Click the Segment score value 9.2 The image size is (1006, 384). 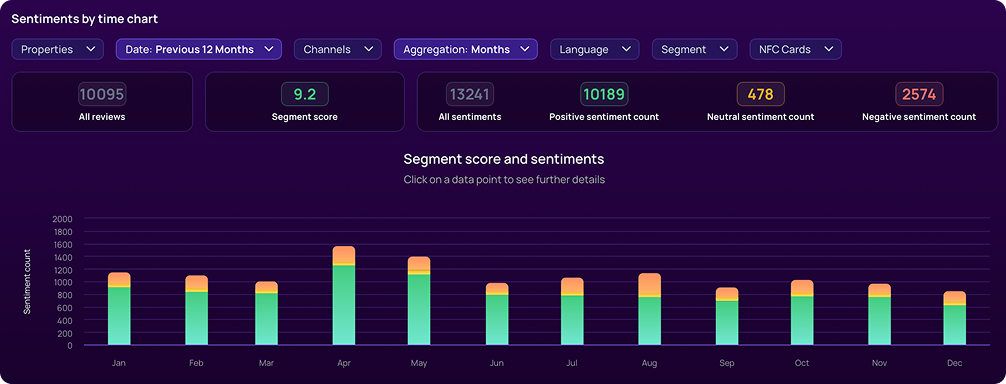(305, 95)
